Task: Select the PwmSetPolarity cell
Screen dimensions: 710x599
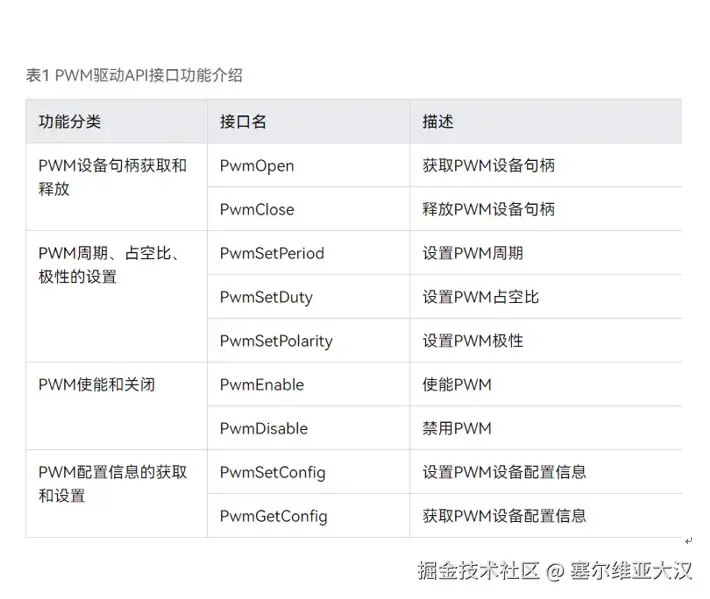Action: tap(276, 341)
